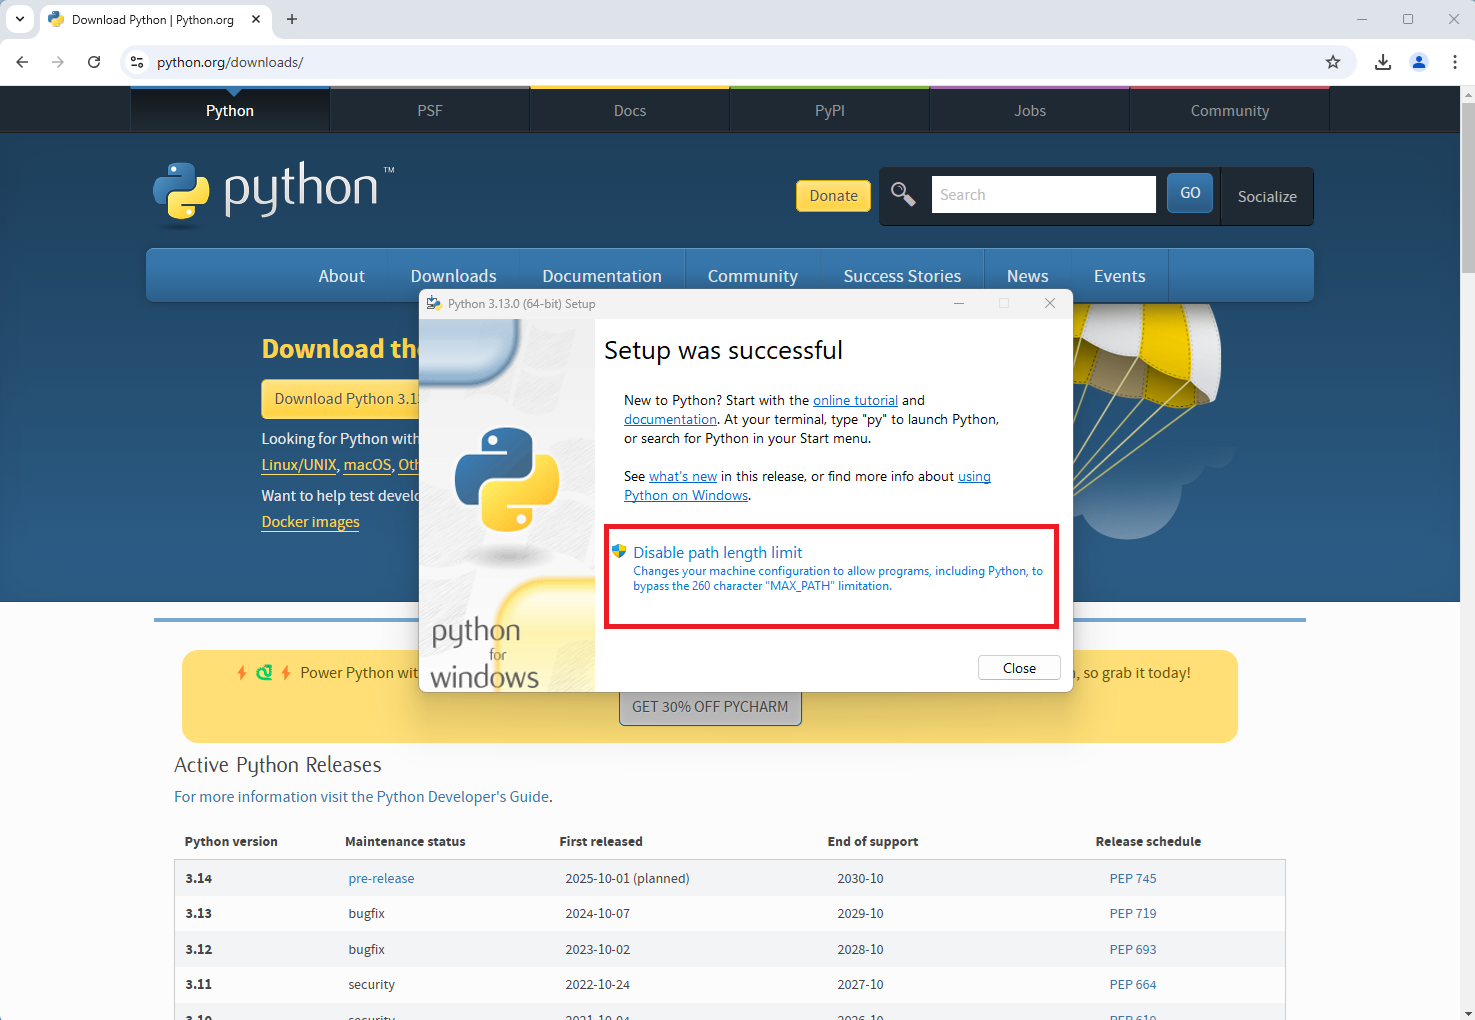Select the Python top navigation tab
Image resolution: width=1475 pixels, height=1020 pixels.
(230, 110)
